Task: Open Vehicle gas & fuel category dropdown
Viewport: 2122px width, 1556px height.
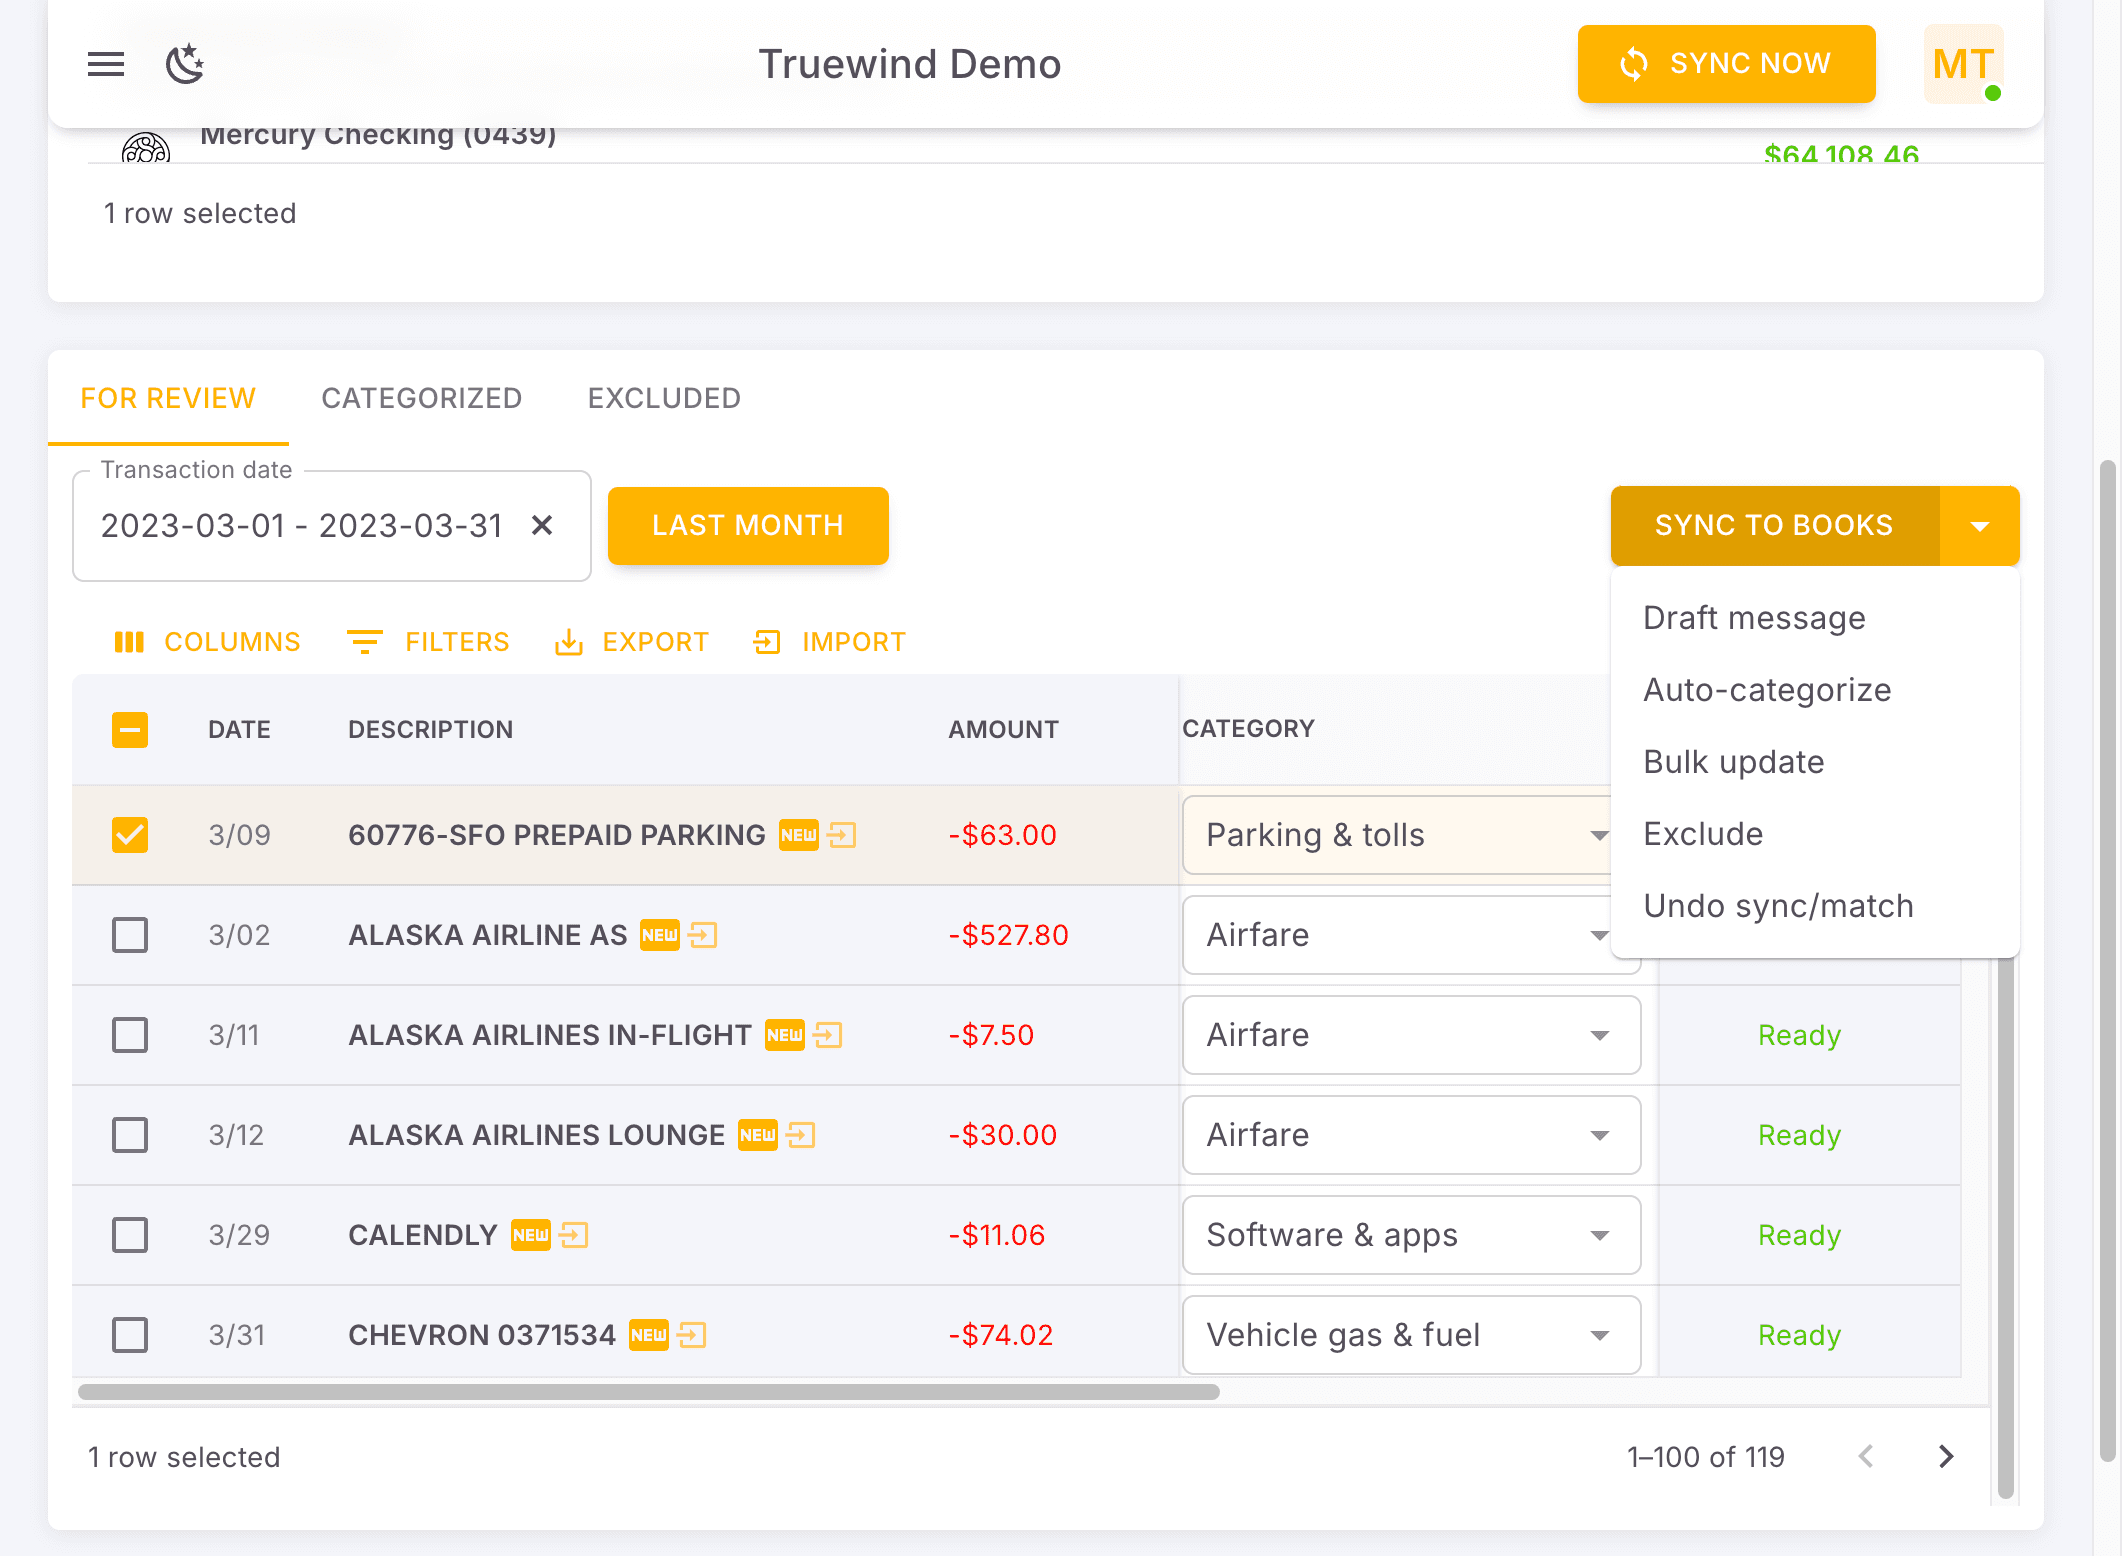Action: (1410, 1335)
